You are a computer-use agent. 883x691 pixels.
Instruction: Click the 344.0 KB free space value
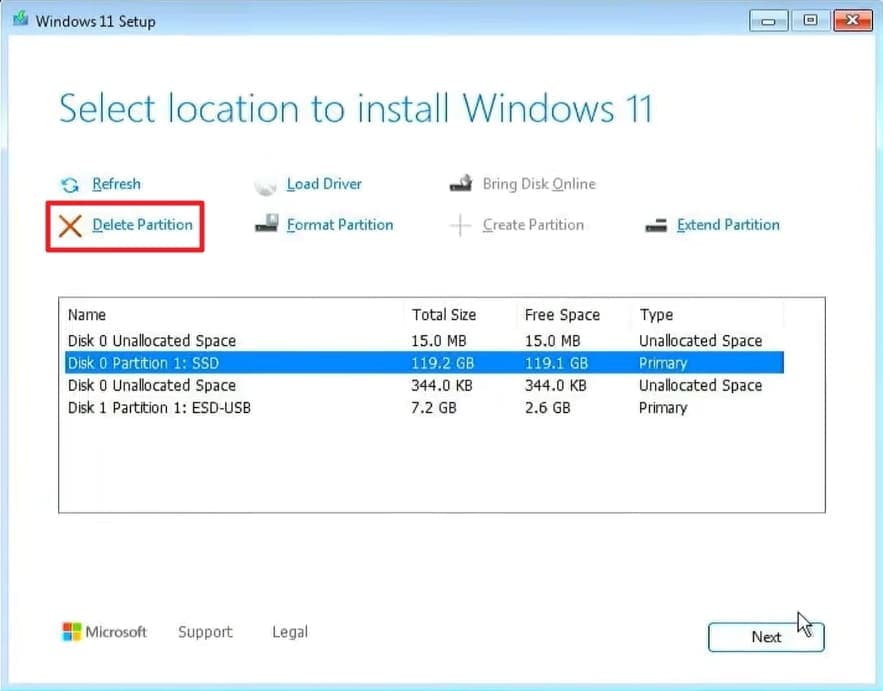[x=555, y=385]
